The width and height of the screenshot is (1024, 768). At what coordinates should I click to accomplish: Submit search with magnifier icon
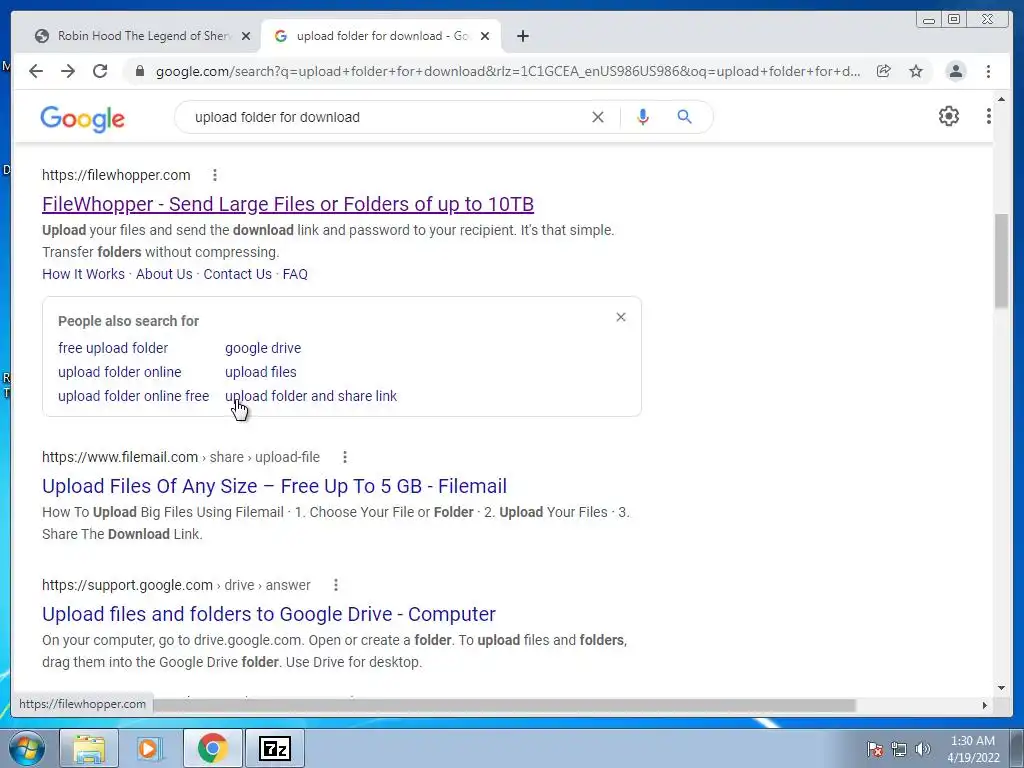click(x=684, y=117)
